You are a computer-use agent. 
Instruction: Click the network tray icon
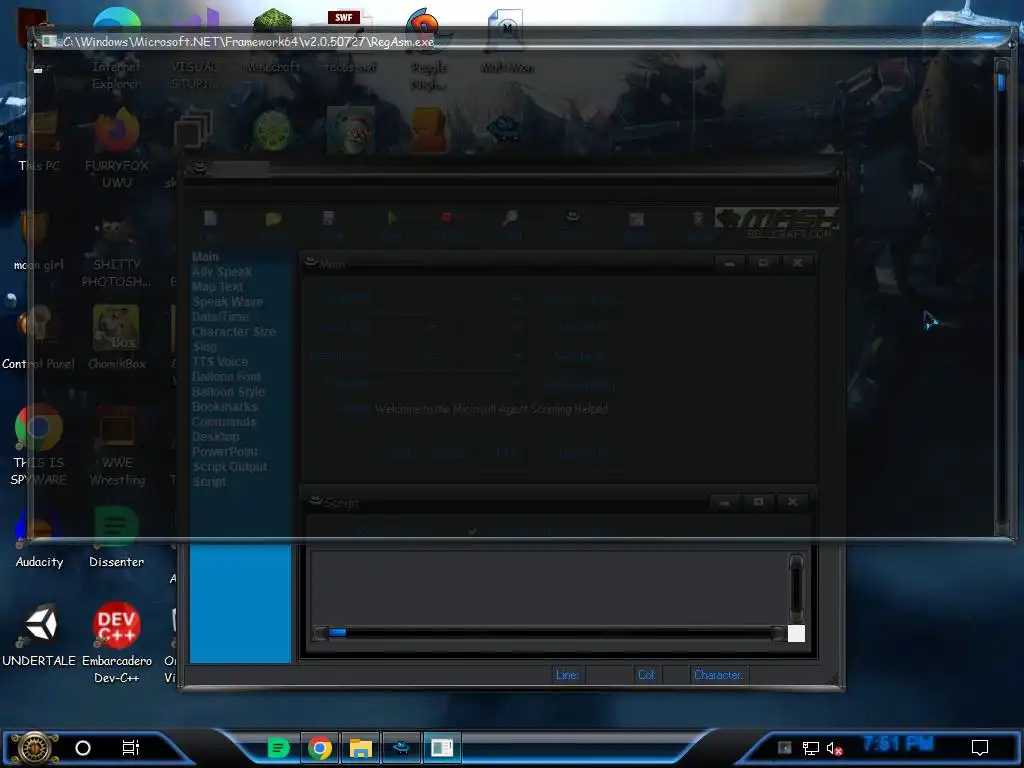pyautogui.click(x=811, y=748)
